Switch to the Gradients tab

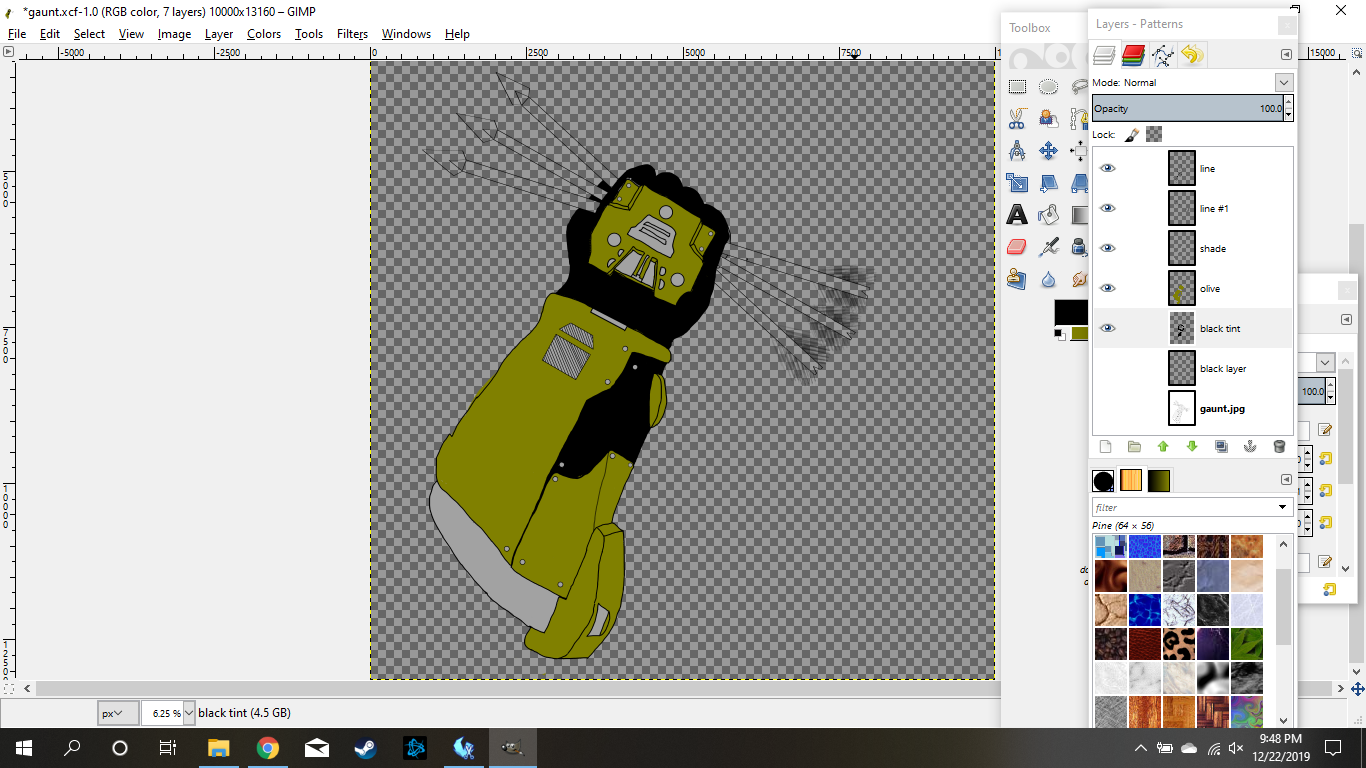click(x=1159, y=481)
